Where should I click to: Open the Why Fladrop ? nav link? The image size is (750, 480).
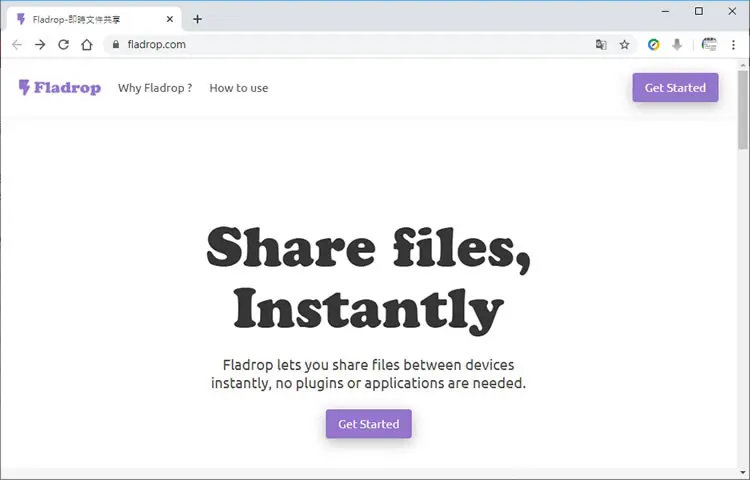point(155,88)
